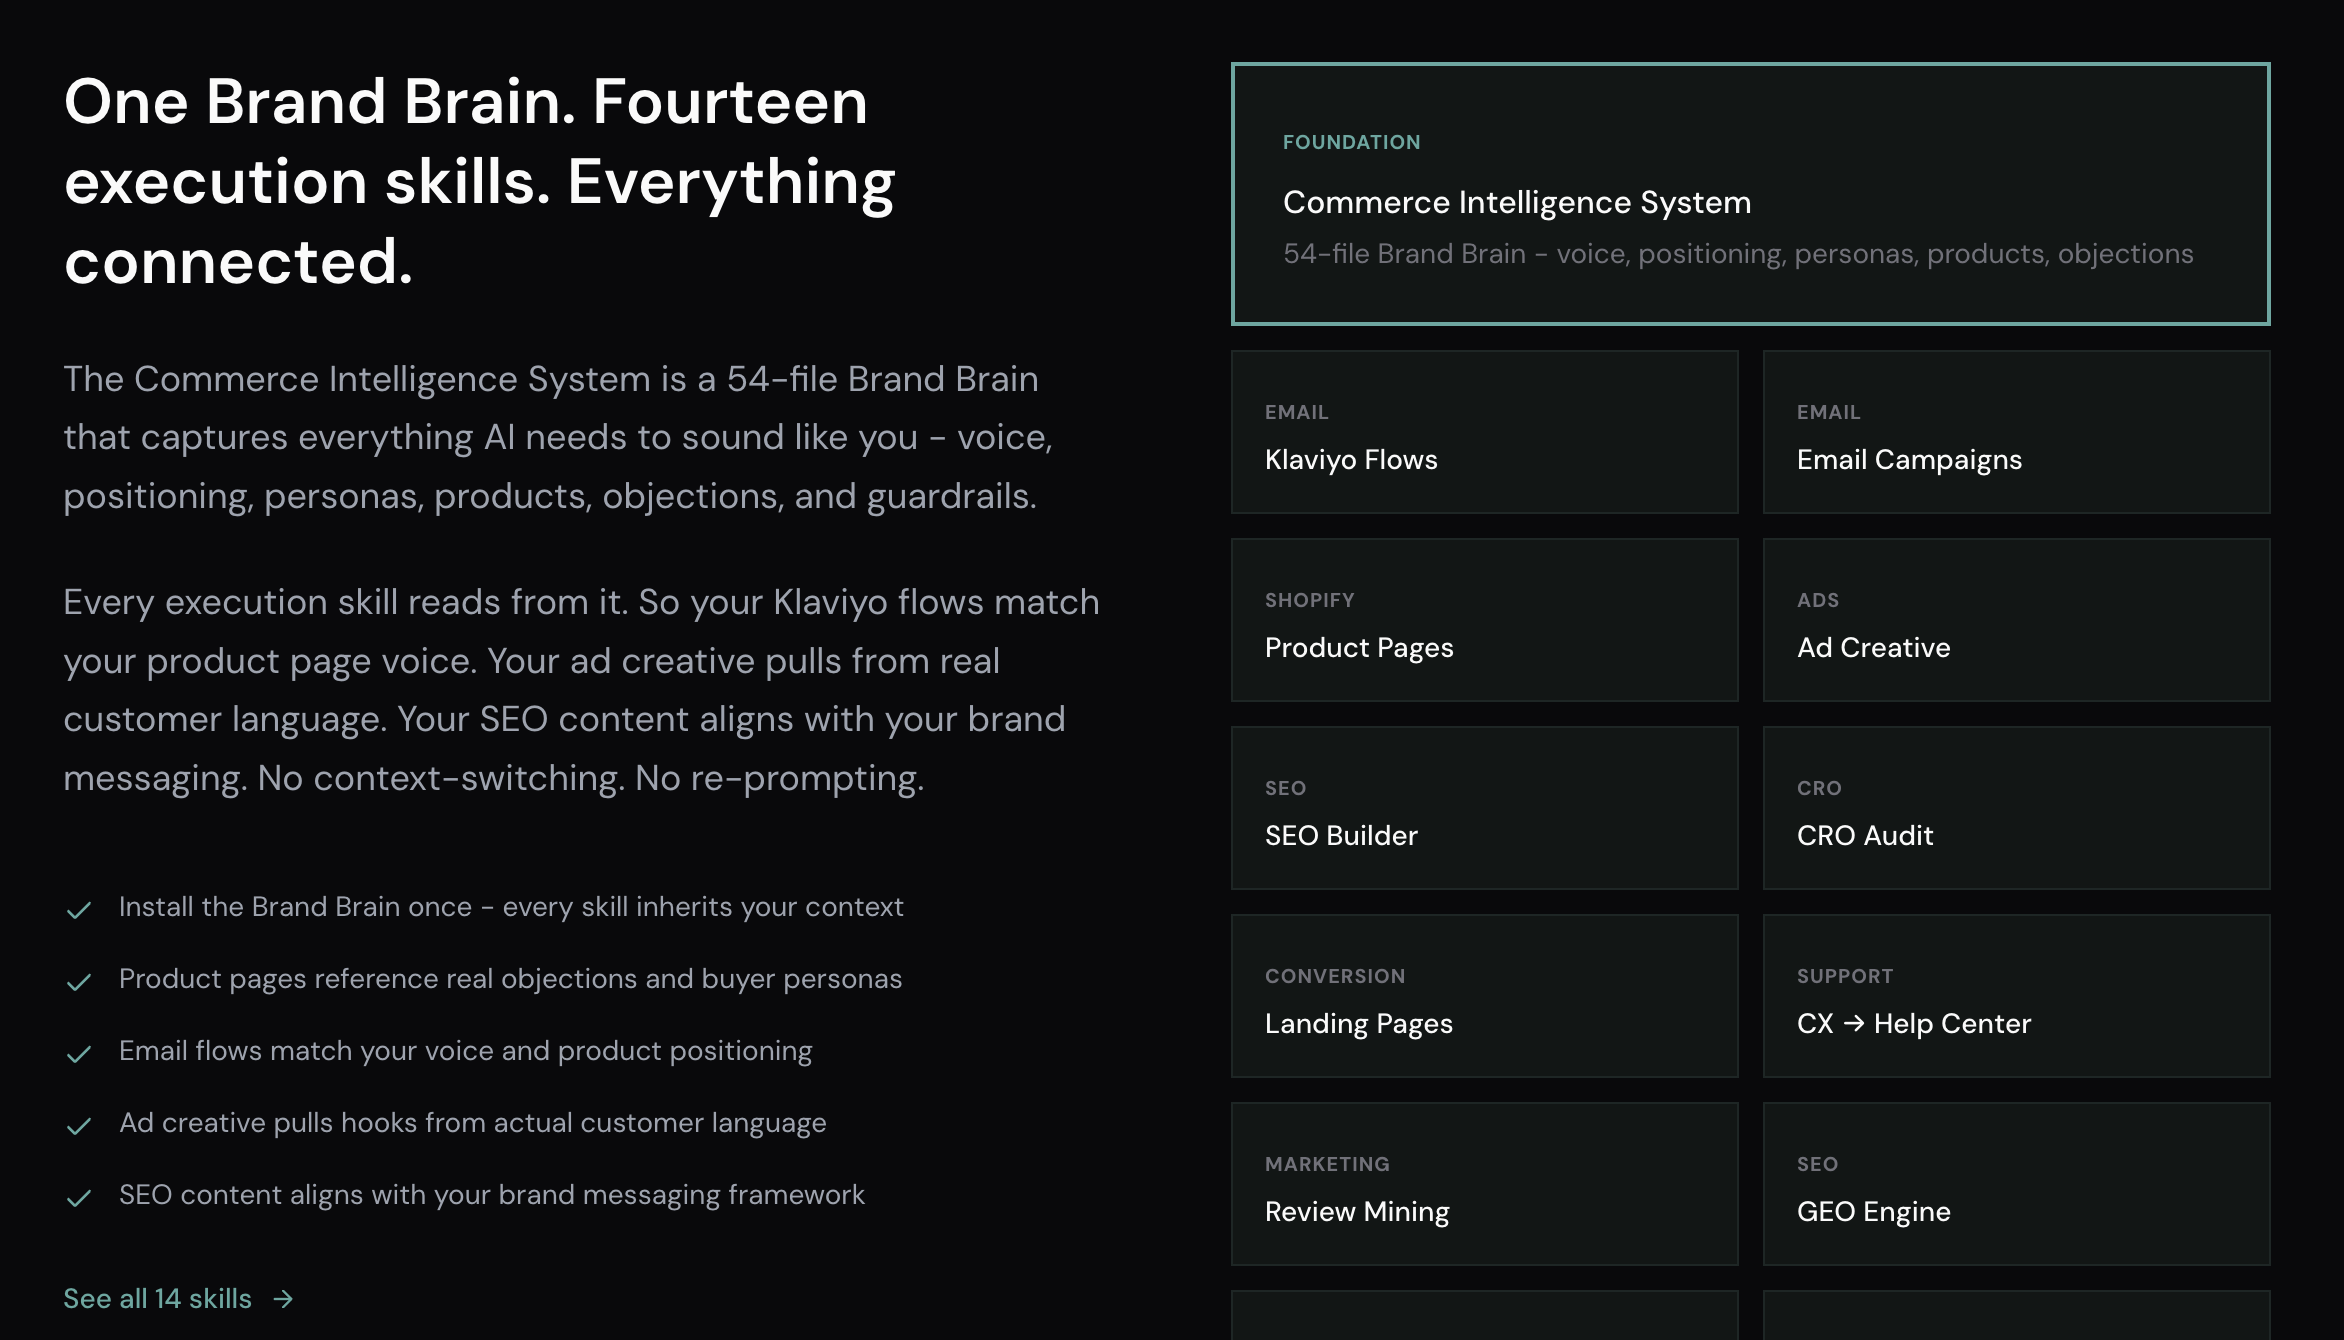Click the arrow icon beside See all 14 skills
Image resolution: width=2344 pixels, height=1340 pixels.
point(284,1299)
